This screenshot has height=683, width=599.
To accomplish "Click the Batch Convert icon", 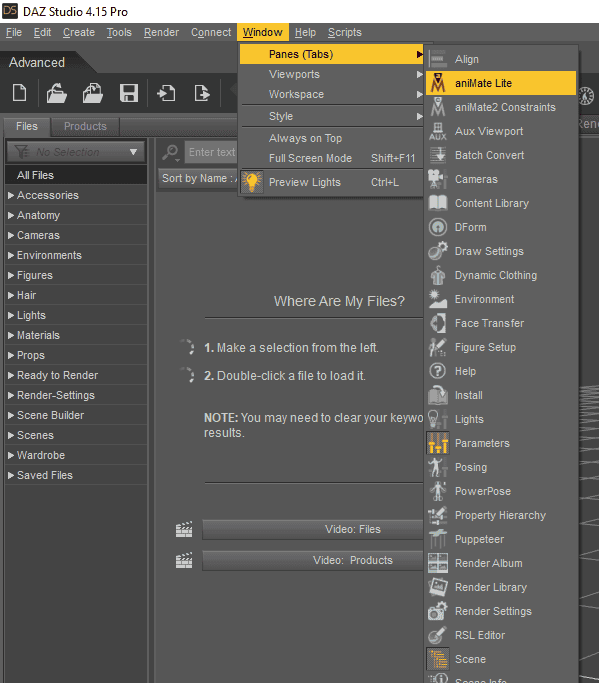I will 438,155.
